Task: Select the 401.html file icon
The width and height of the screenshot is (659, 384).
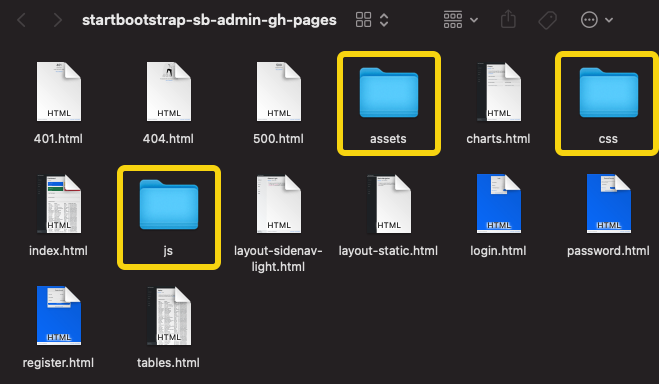Action: 59,92
